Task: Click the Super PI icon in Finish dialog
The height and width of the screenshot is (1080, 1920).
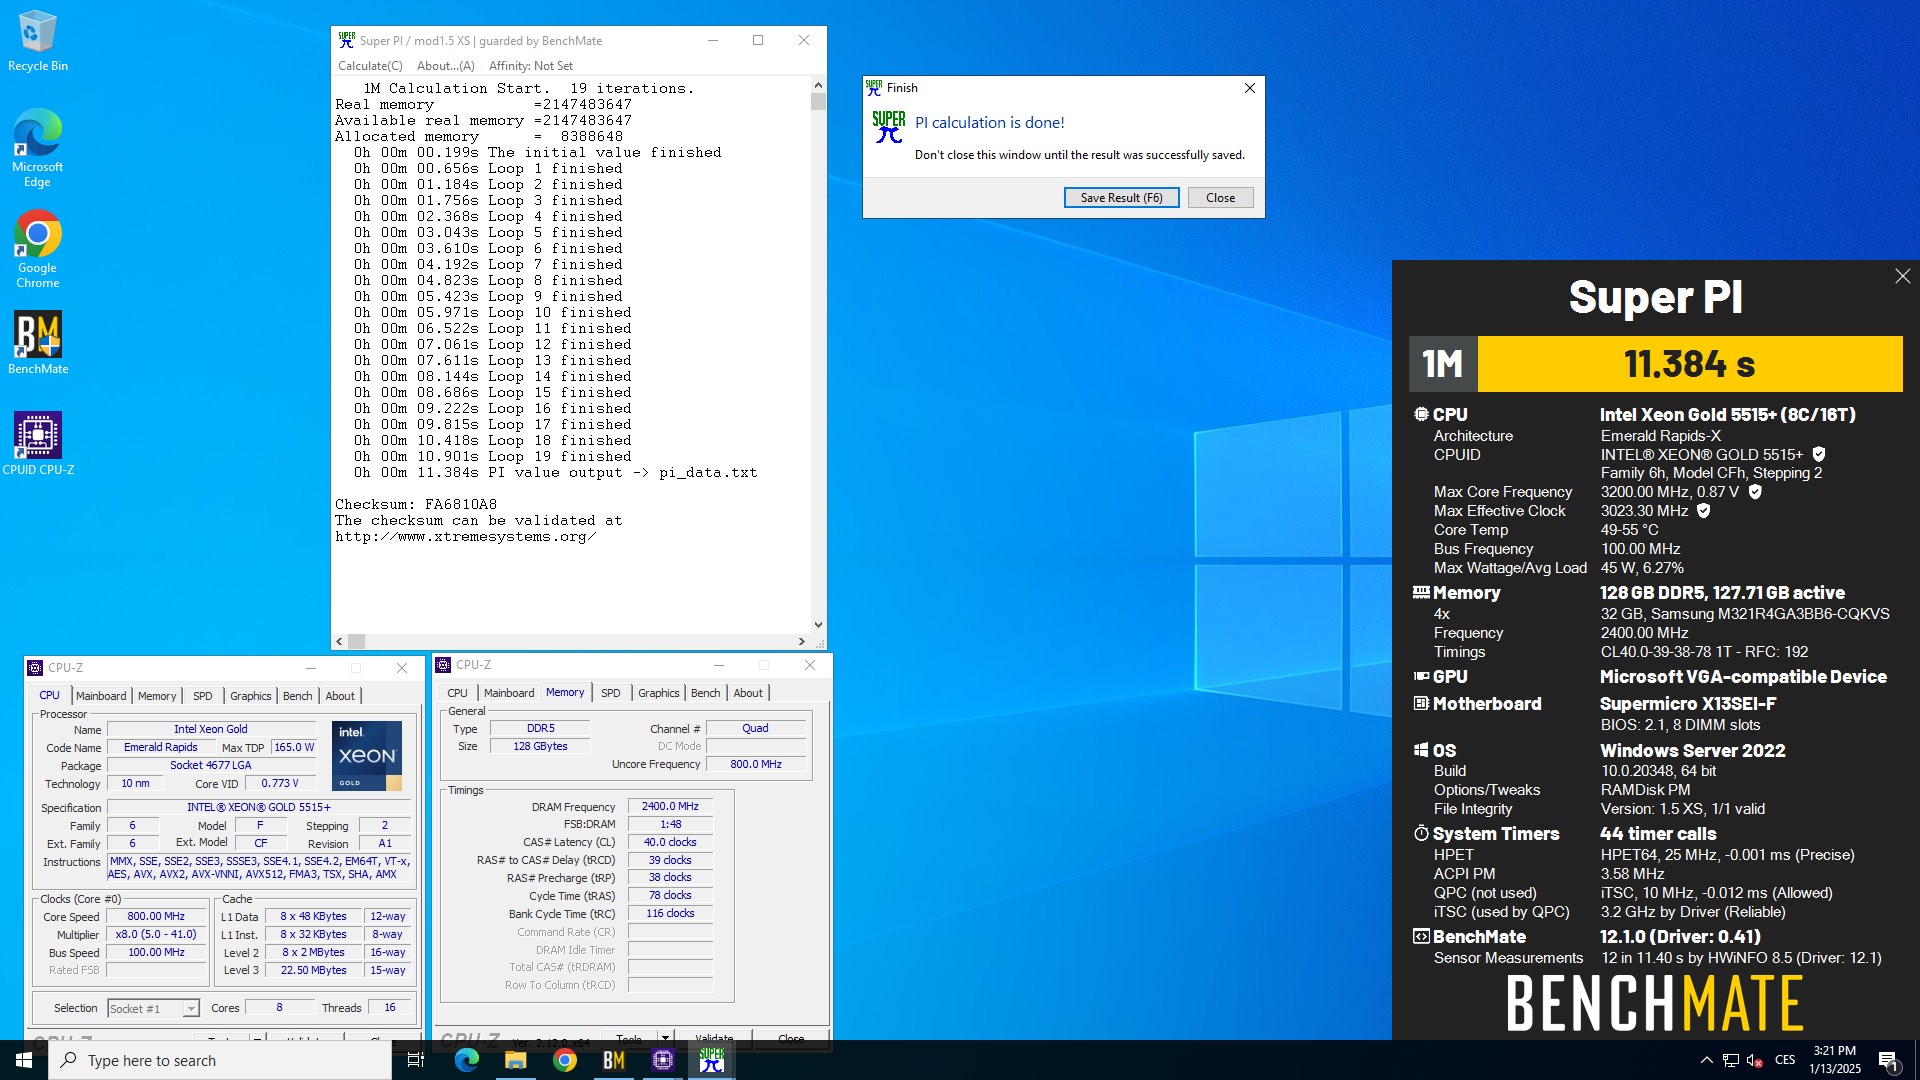Action: 888,127
